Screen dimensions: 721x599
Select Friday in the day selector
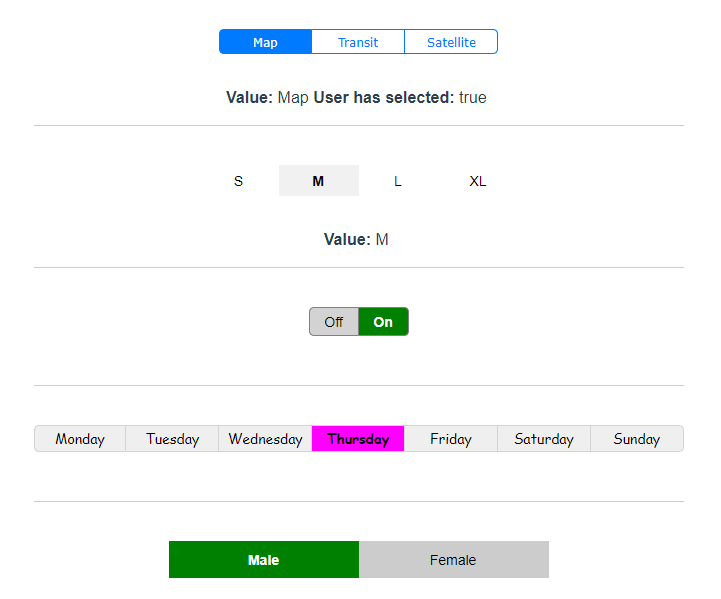pos(451,439)
